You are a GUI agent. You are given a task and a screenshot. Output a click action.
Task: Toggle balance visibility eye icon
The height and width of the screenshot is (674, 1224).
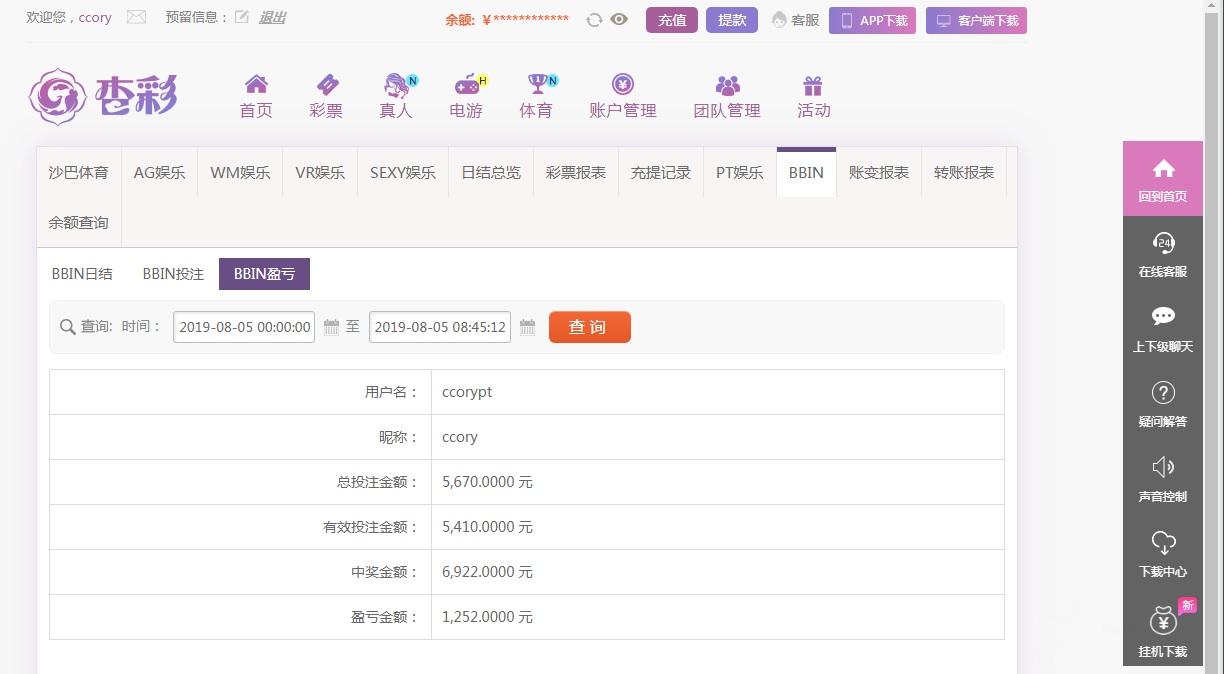[x=619, y=19]
